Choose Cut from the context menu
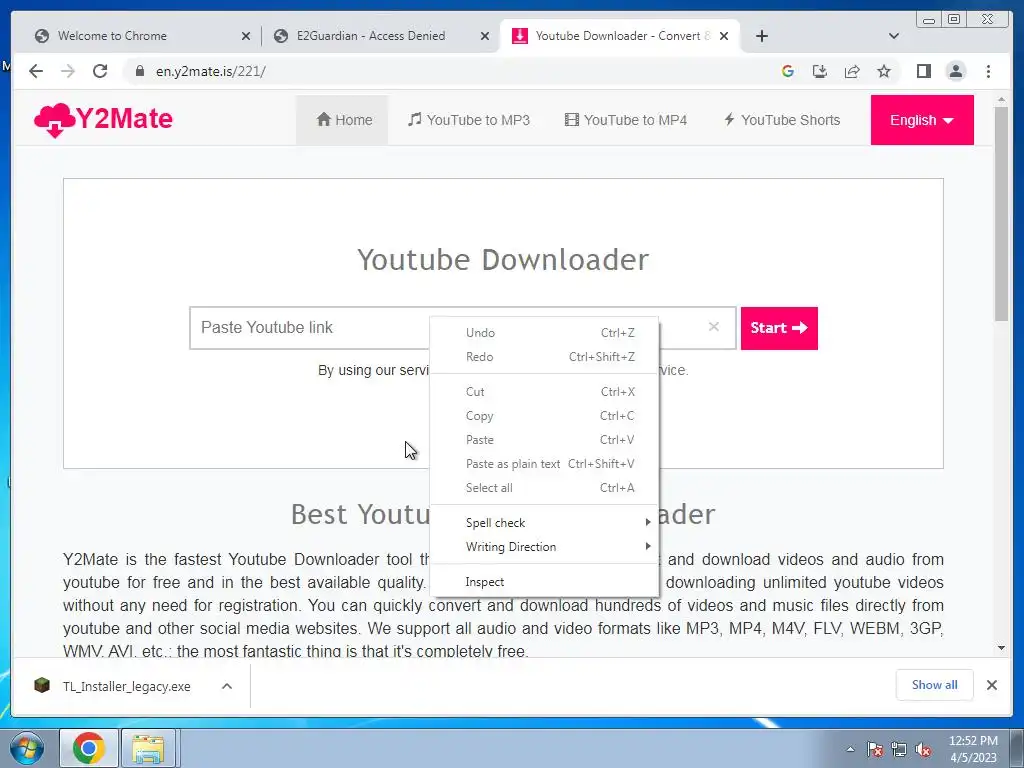Image resolution: width=1024 pixels, height=768 pixels. pyautogui.click(x=545, y=392)
